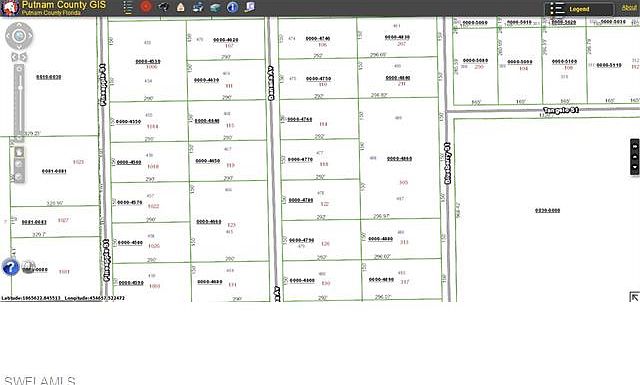This screenshot has width=640, height=385.
Task: Select parcel label 0000-4620
Action: pos(226,40)
